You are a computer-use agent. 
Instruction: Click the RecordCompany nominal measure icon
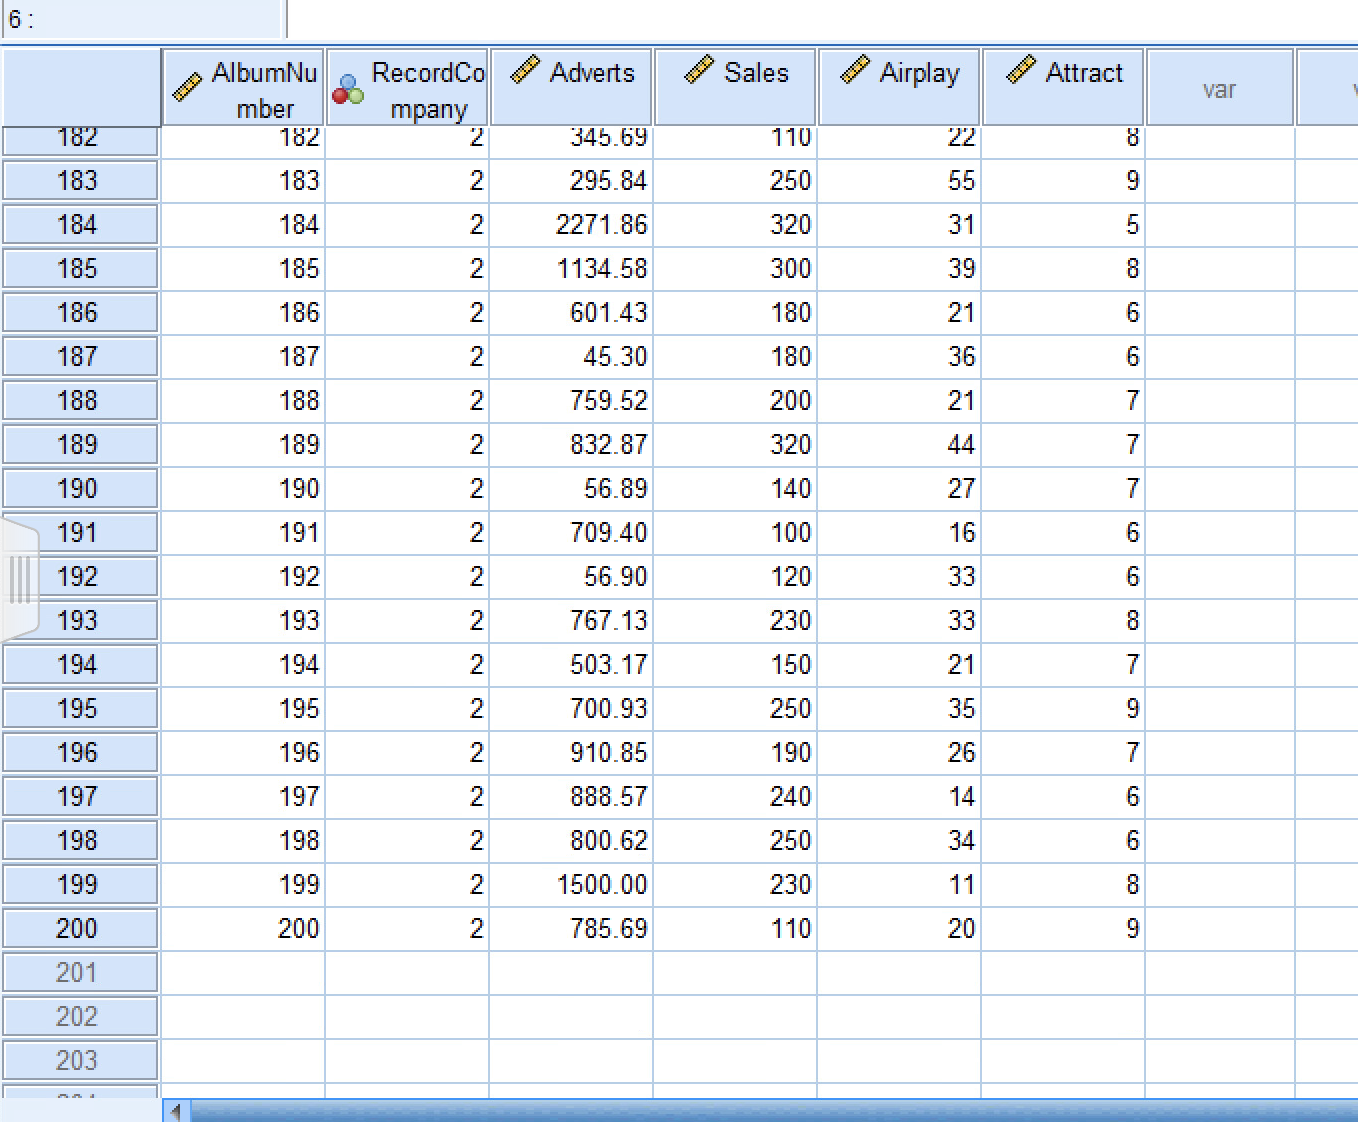348,90
